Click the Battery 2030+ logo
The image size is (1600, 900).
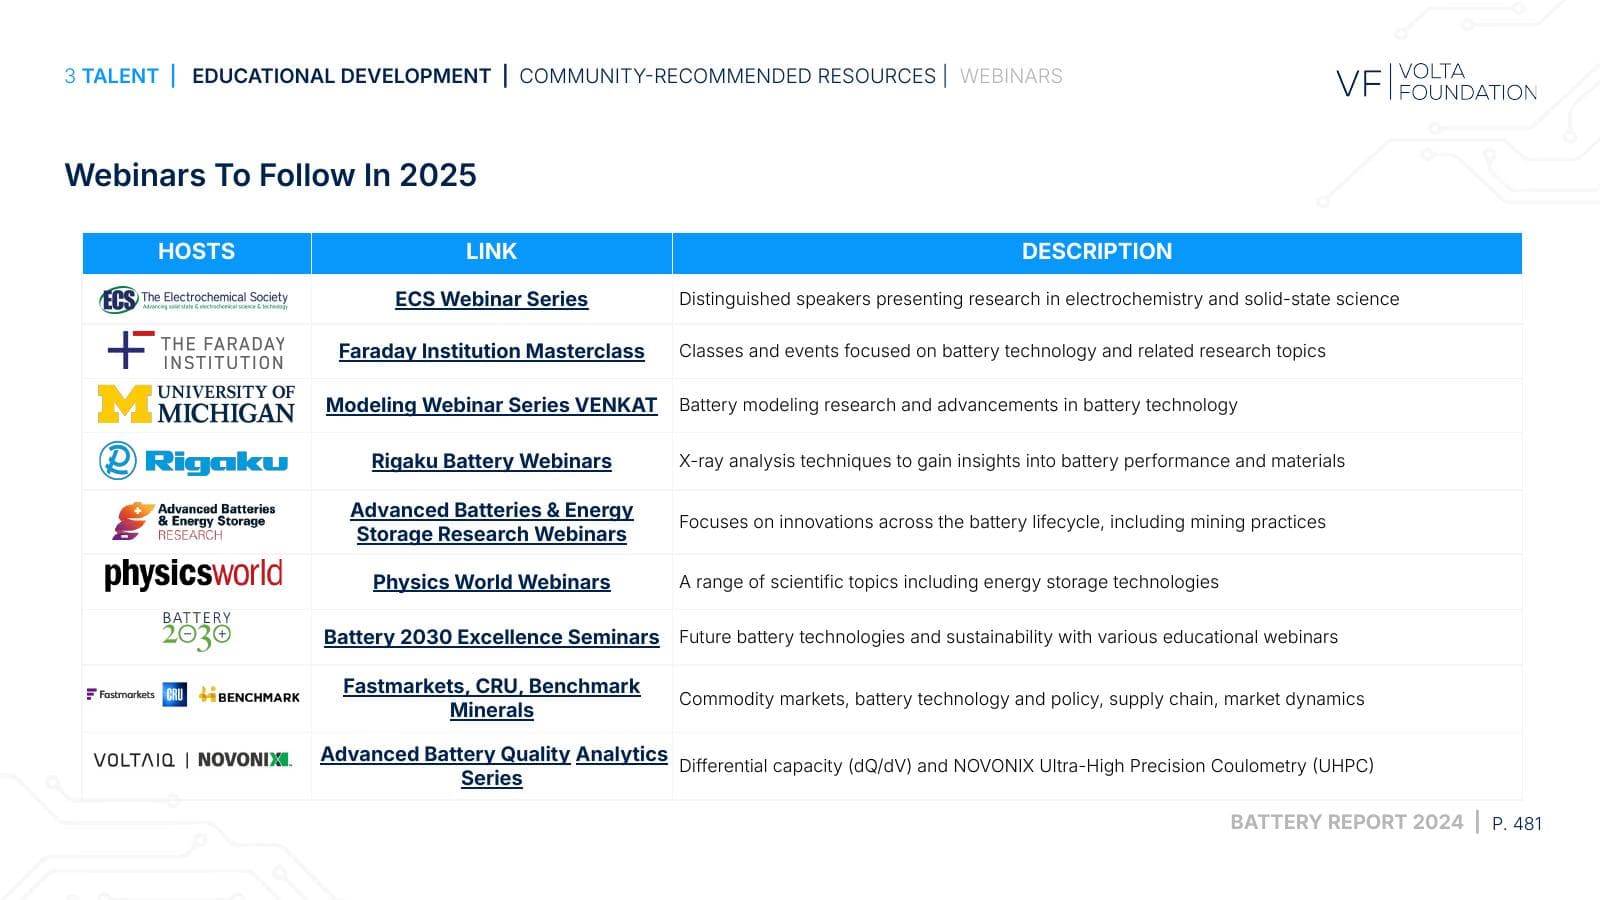click(x=197, y=632)
